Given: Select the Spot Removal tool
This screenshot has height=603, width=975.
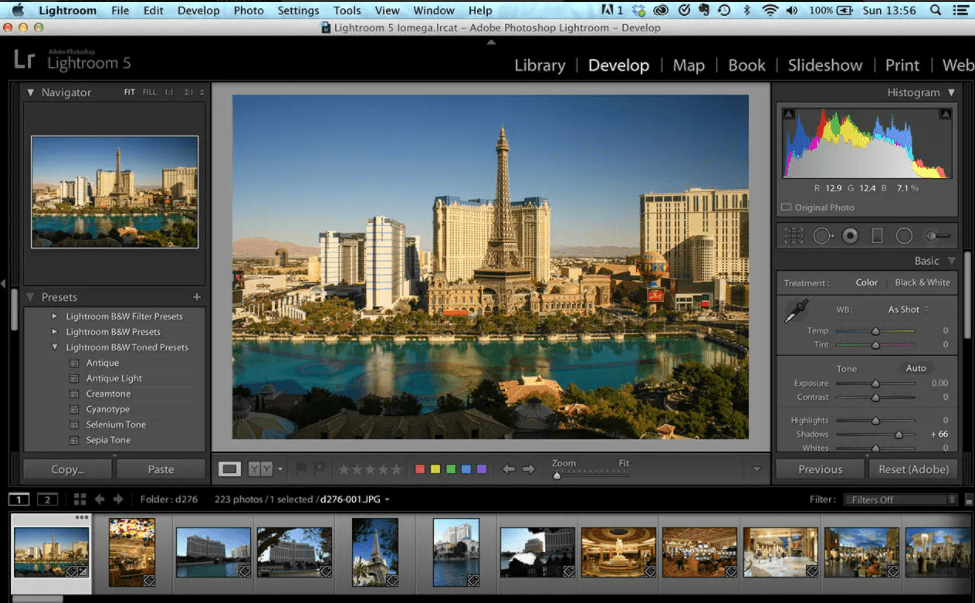Looking at the screenshot, I should pos(823,235).
